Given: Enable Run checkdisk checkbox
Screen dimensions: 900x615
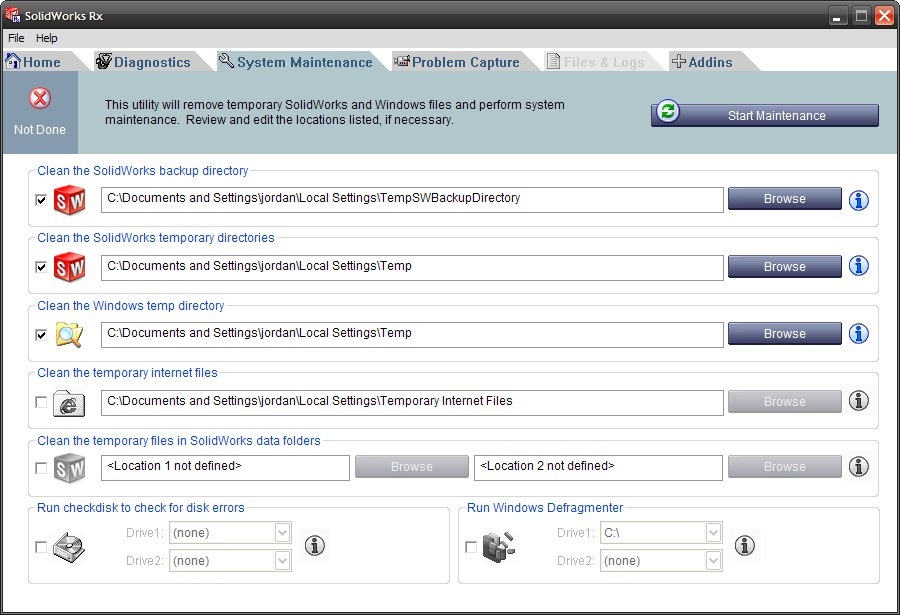Looking at the screenshot, I should pyautogui.click(x=41, y=547).
